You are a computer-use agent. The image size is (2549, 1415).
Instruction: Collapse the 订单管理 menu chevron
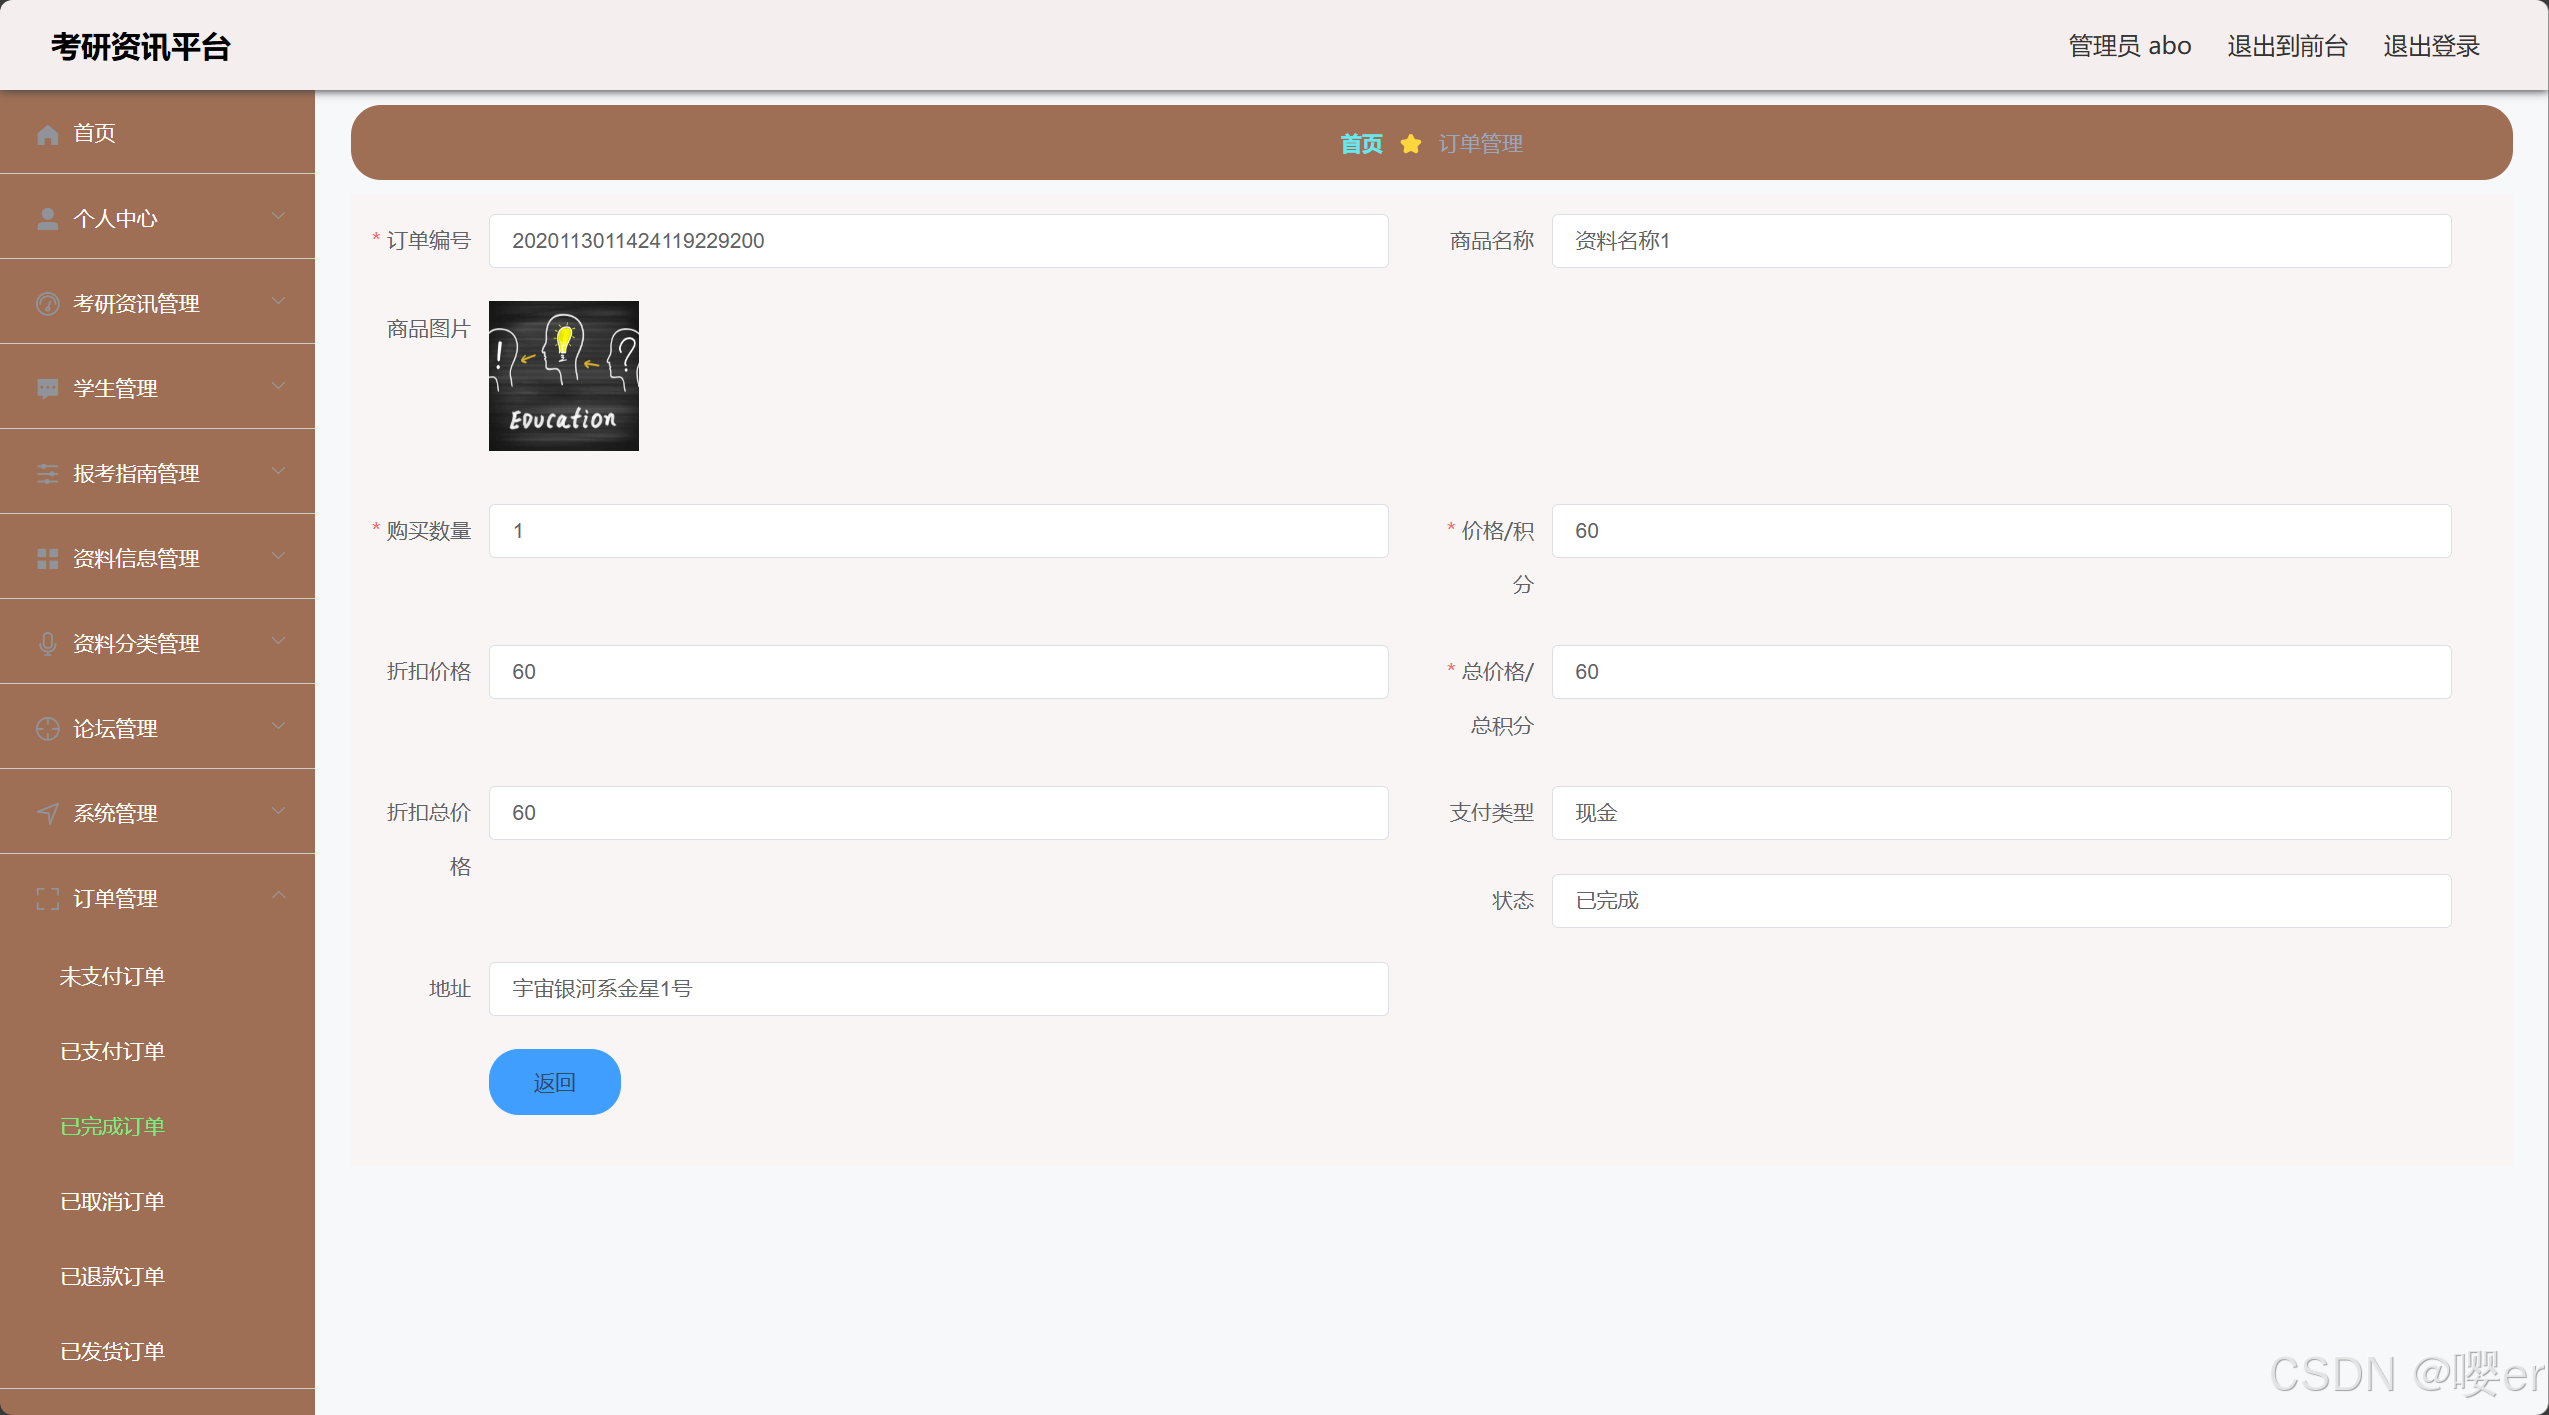point(279,896)
